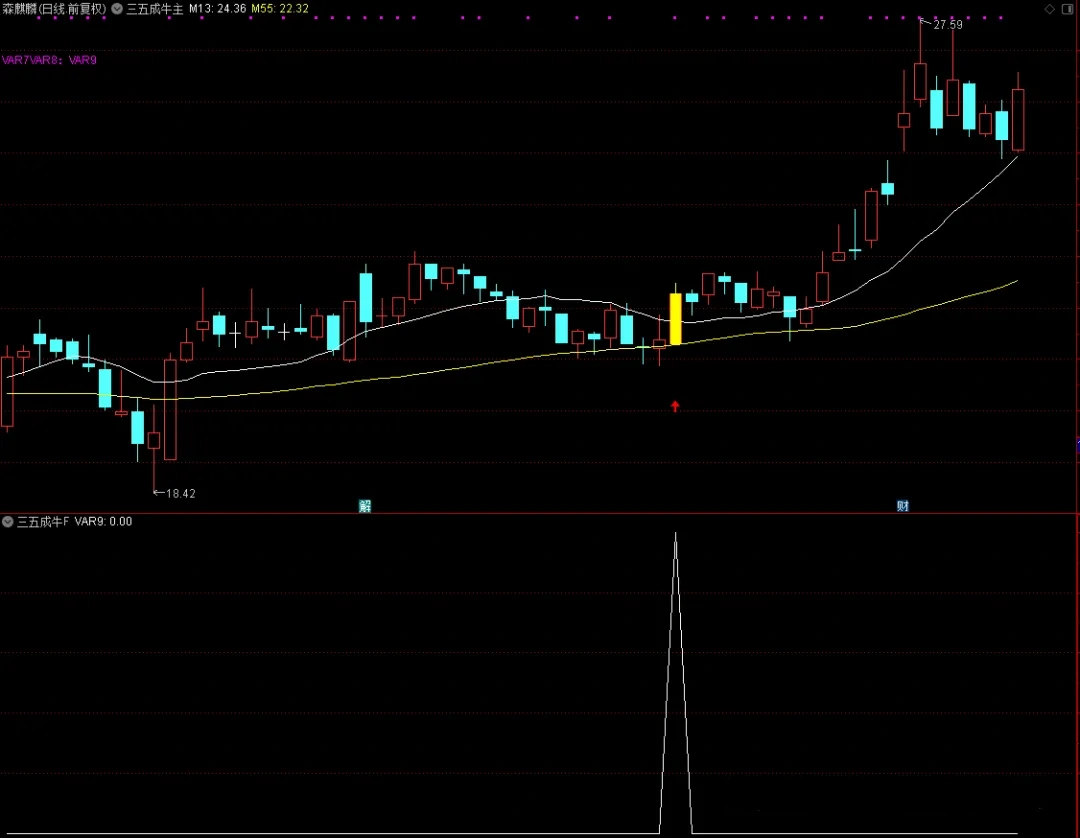Screen dimensions: 1080x838
Task: Expand the 三五成牛F sub-chart indicator menu
Action: coord(8,522)
